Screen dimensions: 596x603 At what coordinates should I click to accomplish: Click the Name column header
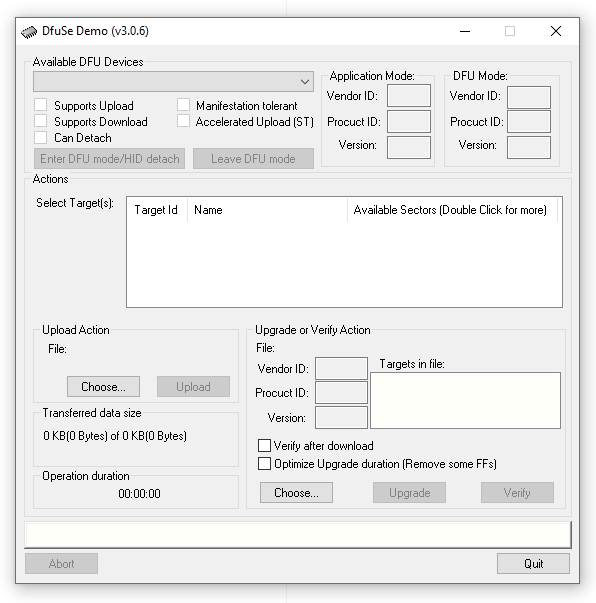tap(267, 210)
